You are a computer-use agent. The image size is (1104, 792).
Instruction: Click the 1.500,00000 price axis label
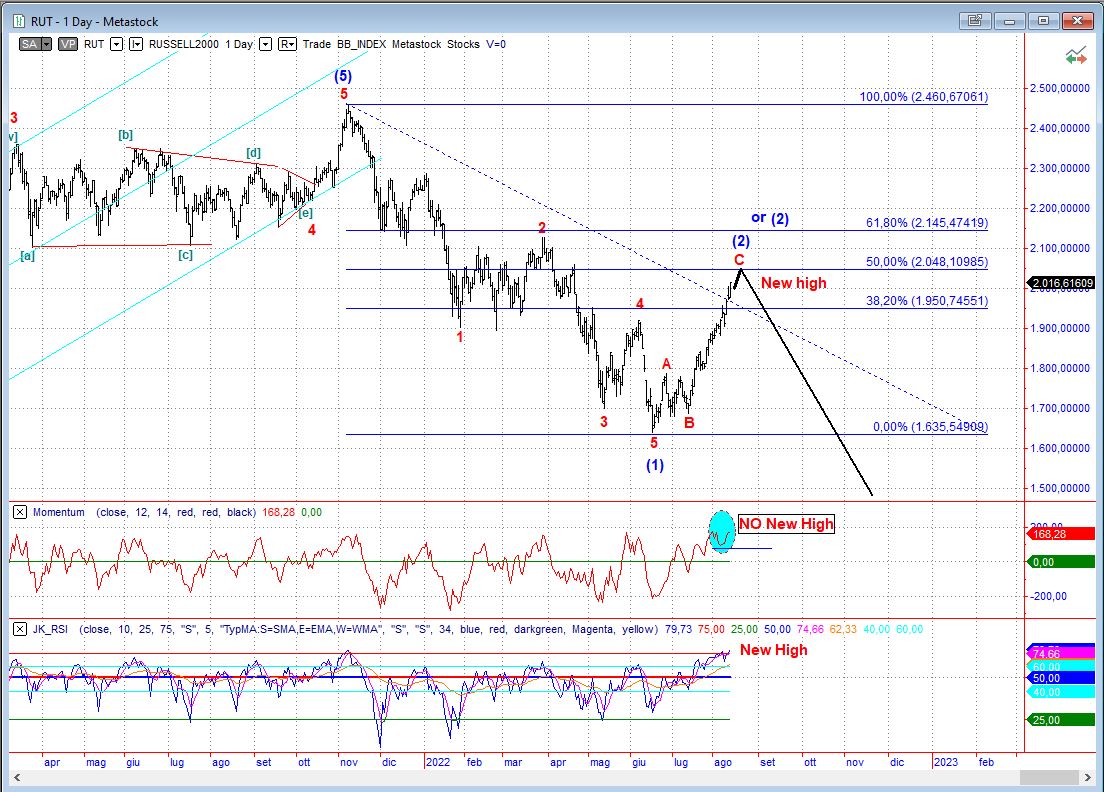[1060, 488]
